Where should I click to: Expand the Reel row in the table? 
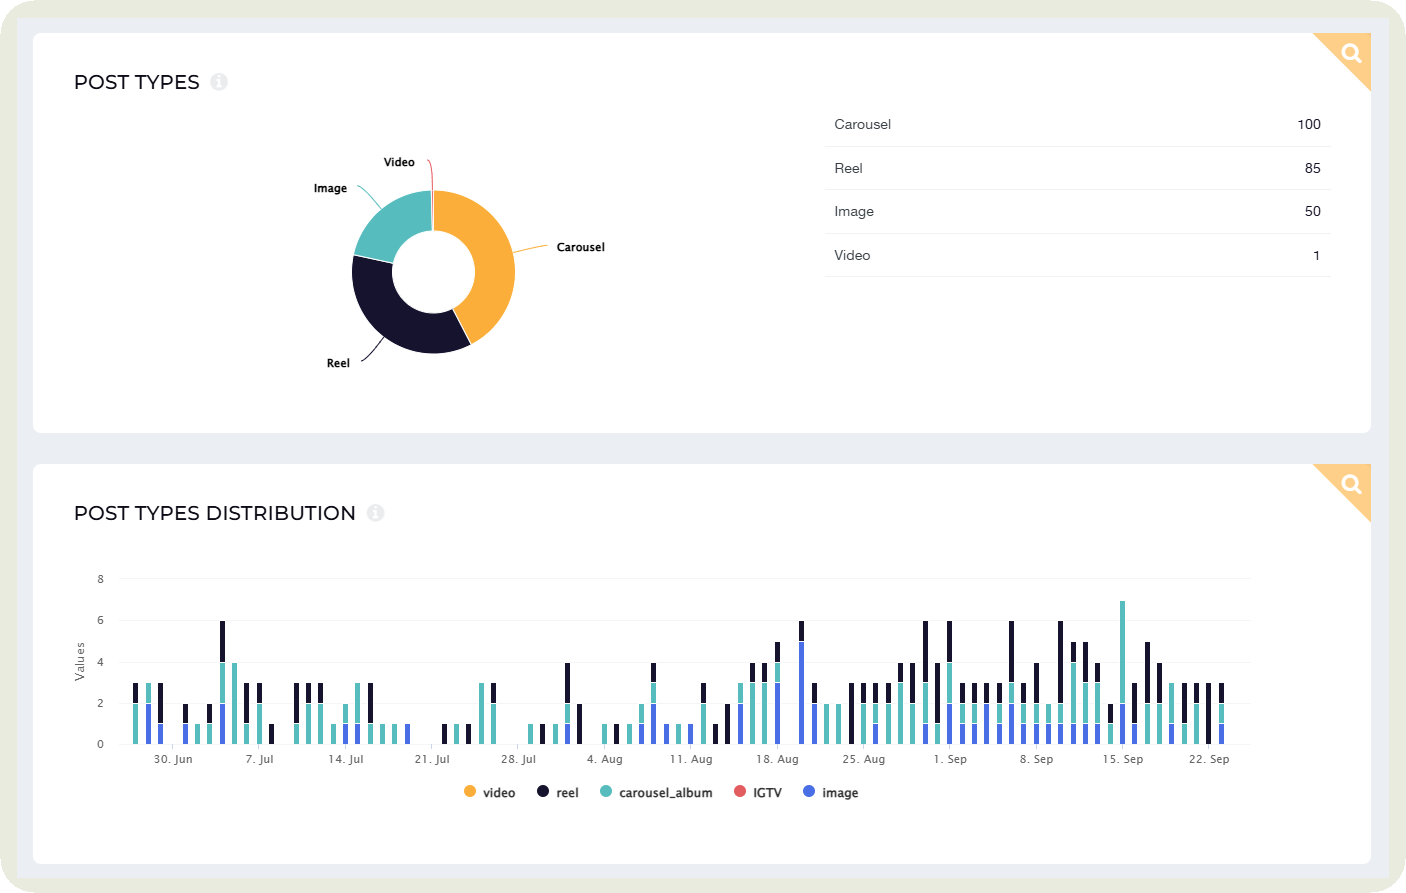pos(1077,168)
